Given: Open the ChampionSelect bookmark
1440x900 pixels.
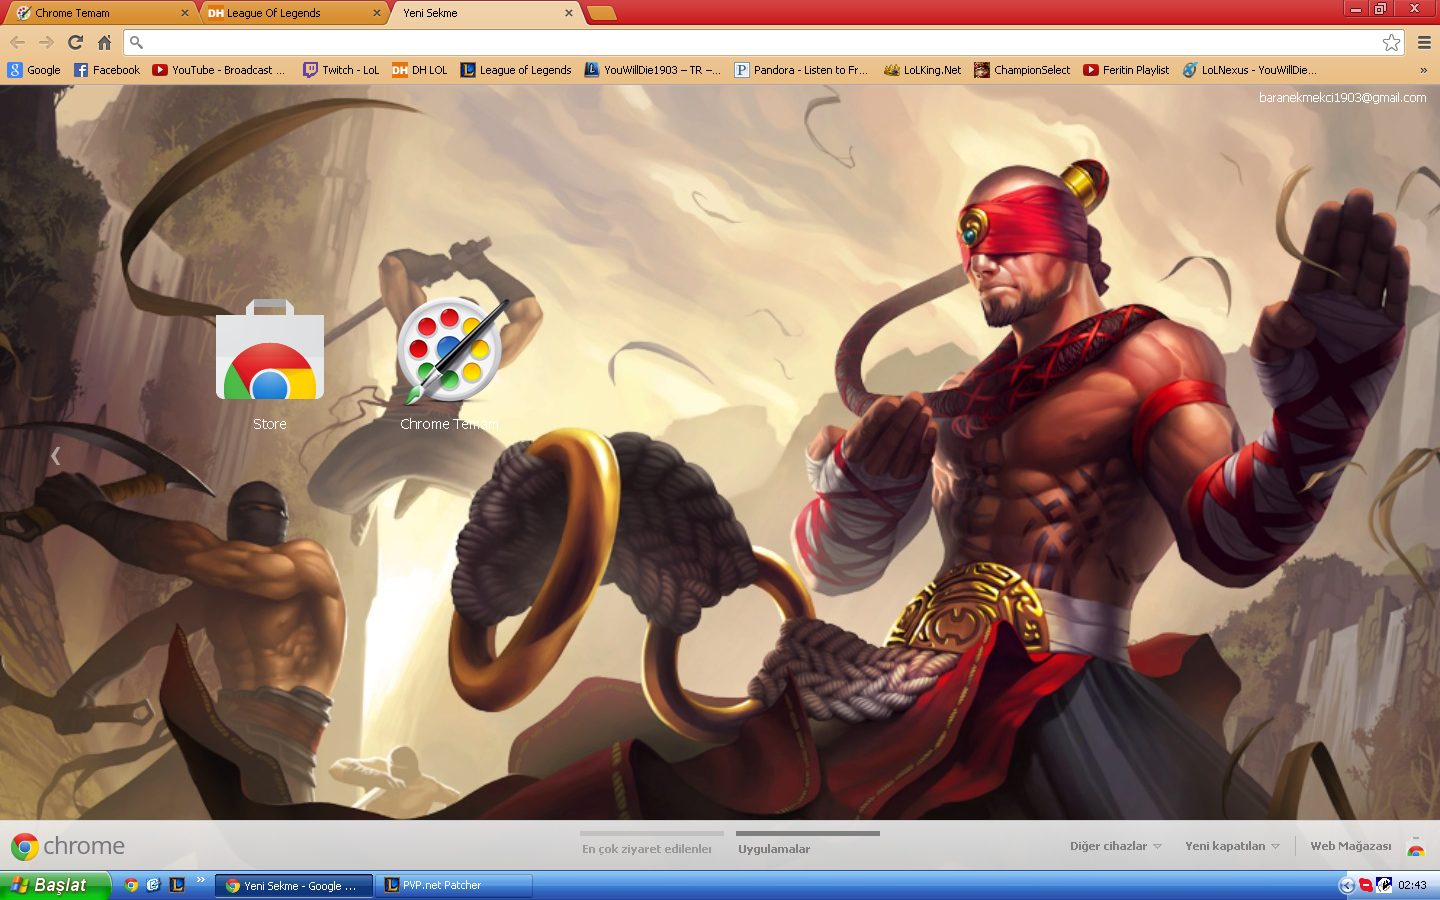Looking at the screenshot, I should pos(1022,70).
